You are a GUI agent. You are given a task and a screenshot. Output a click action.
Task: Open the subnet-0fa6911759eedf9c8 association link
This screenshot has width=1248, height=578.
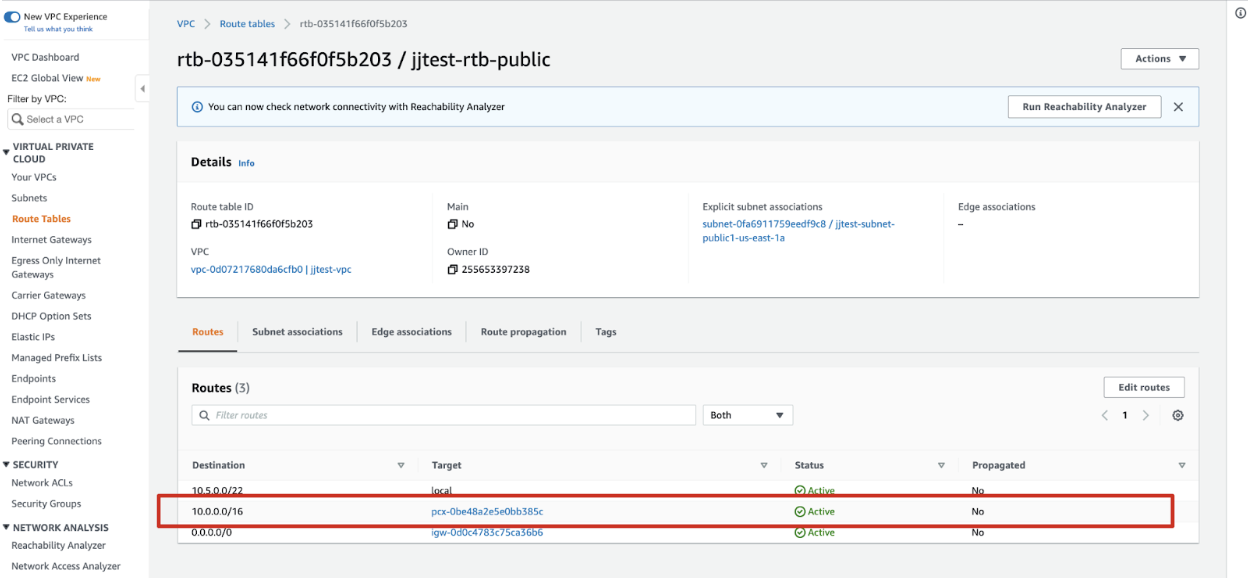click(x=798, y=231)
